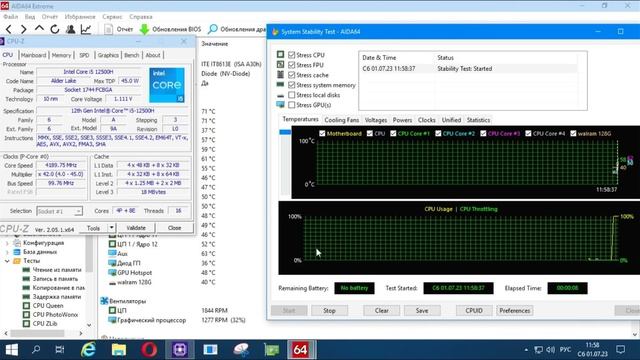Click the user icon in AIDA64 toolbar
640x360 pixels.
[70, 29]
